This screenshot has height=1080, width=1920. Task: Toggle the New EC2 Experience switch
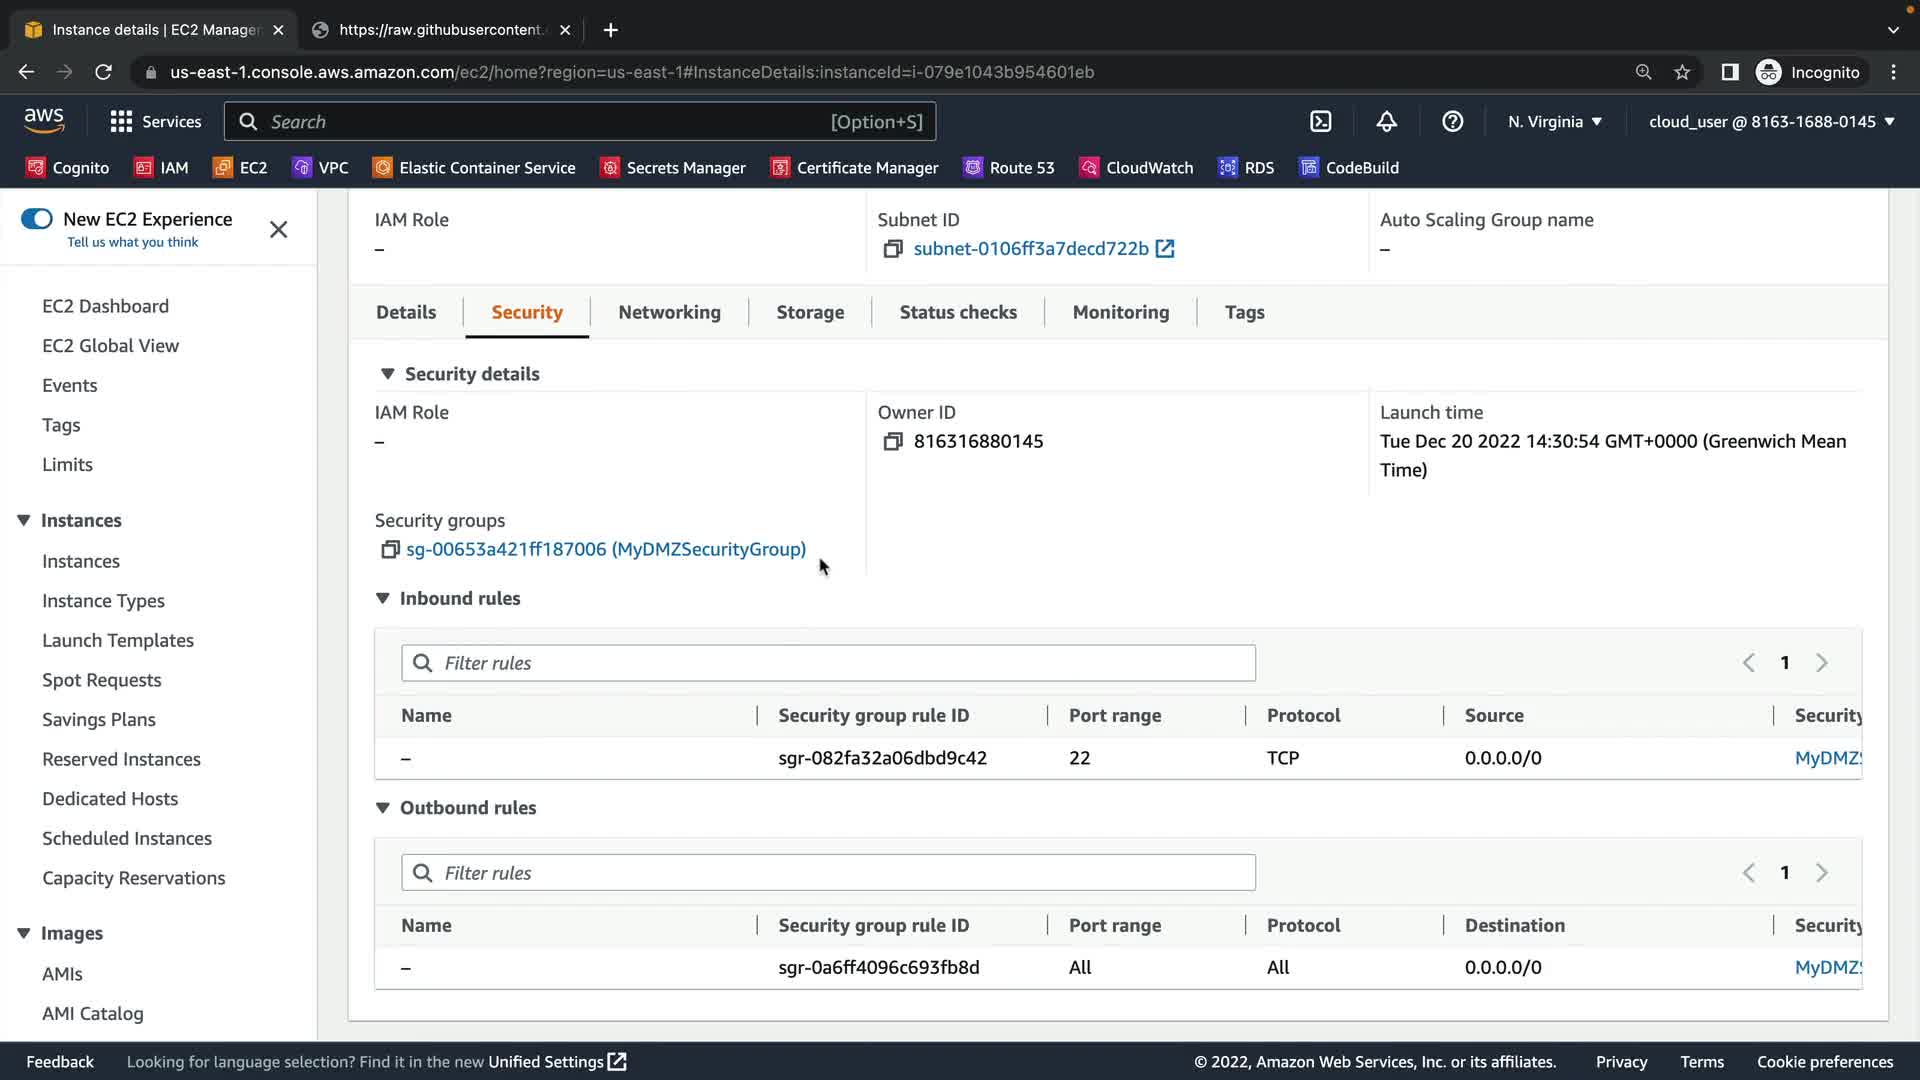coord(37,219)
